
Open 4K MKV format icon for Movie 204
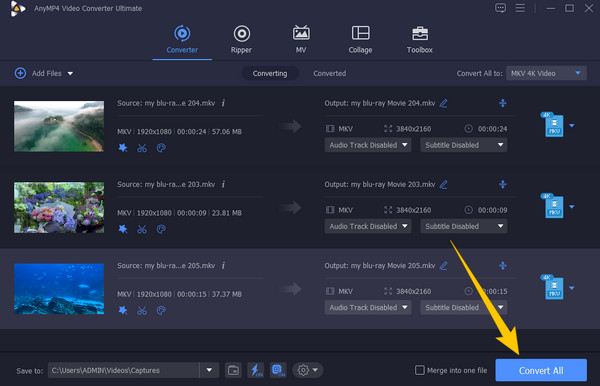553,125
